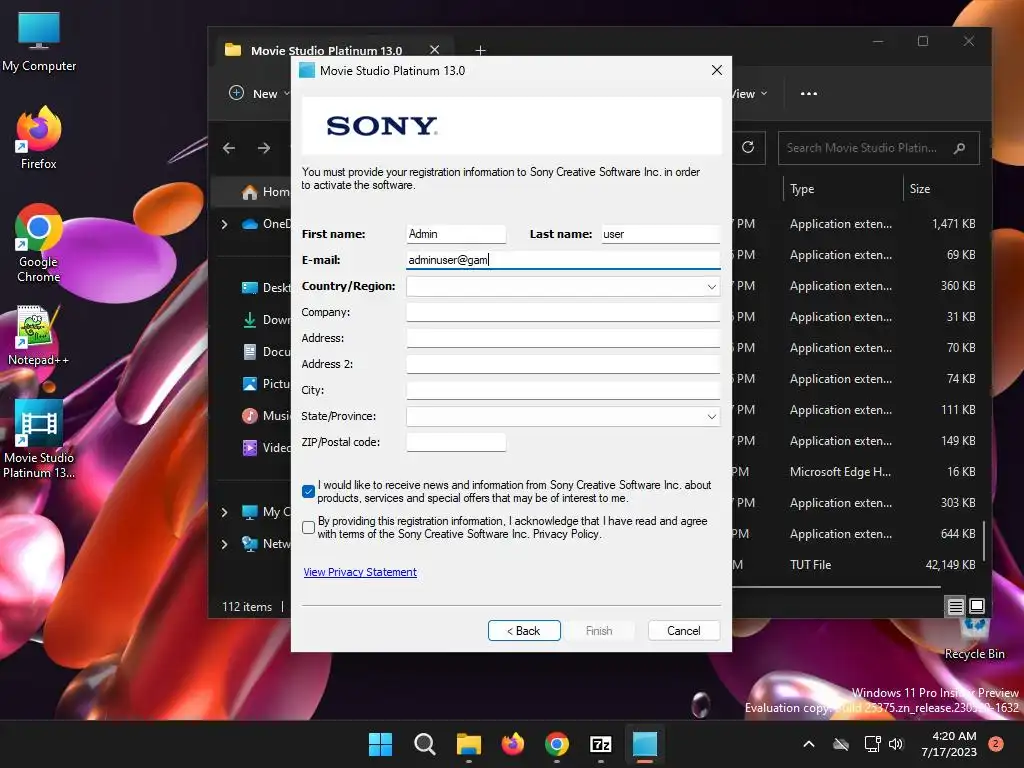Click the E-mail input field

[x=563, y=261]
